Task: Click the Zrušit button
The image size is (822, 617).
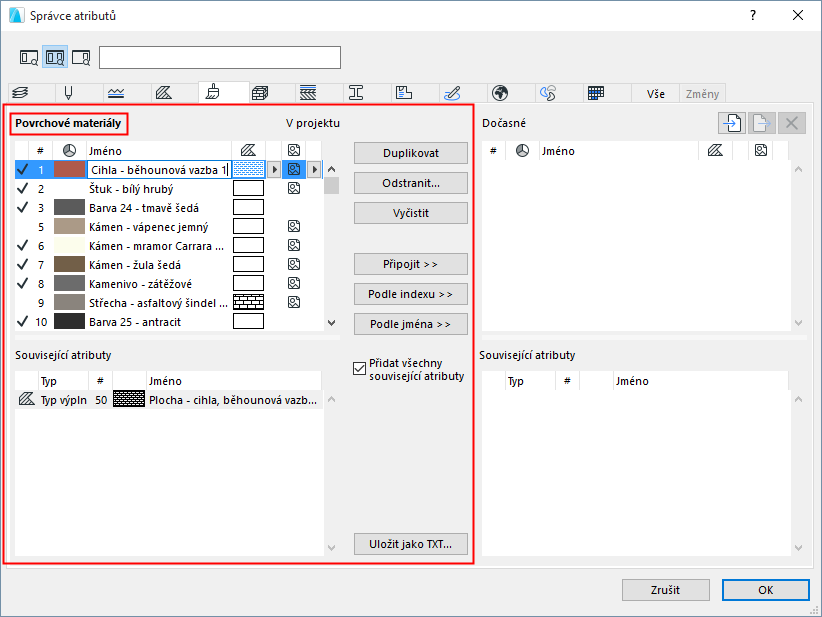Action: (666, 590)
